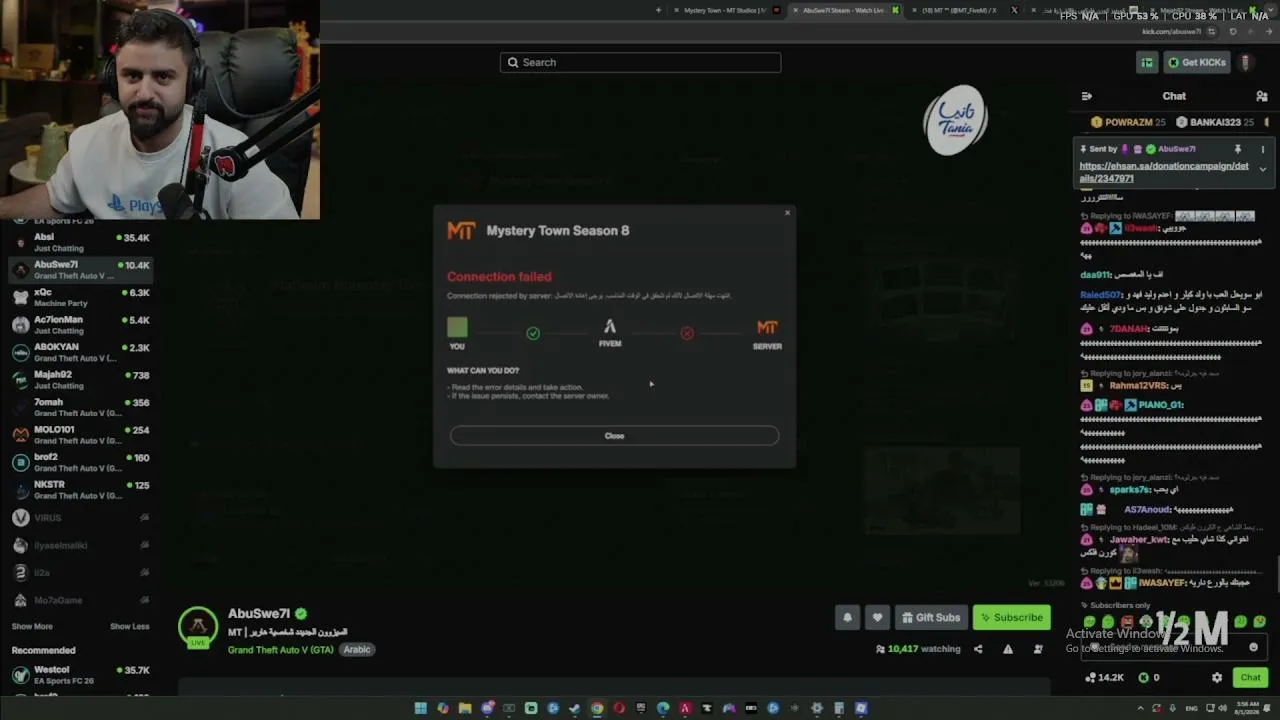
Task: Click Show Less in sidebar
Action: [x=129, y=626]
